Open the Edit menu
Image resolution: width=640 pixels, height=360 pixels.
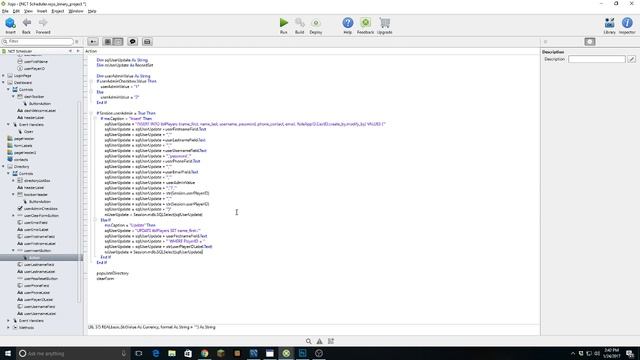point(16,11)
